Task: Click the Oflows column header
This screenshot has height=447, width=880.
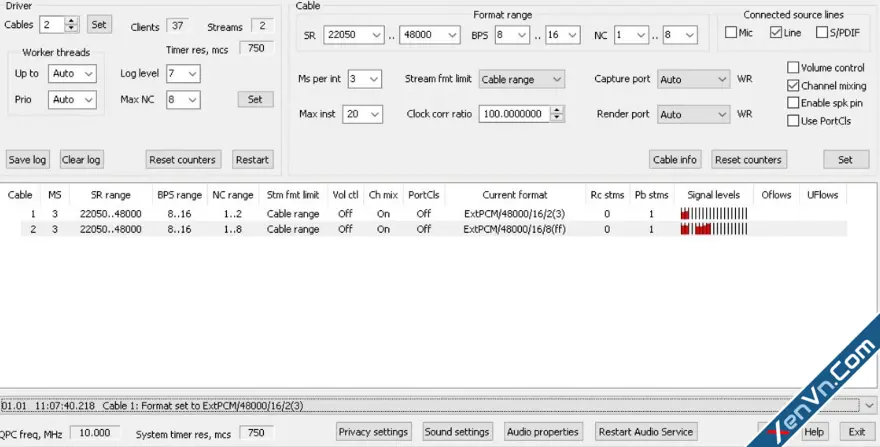Action: (776, 195)
